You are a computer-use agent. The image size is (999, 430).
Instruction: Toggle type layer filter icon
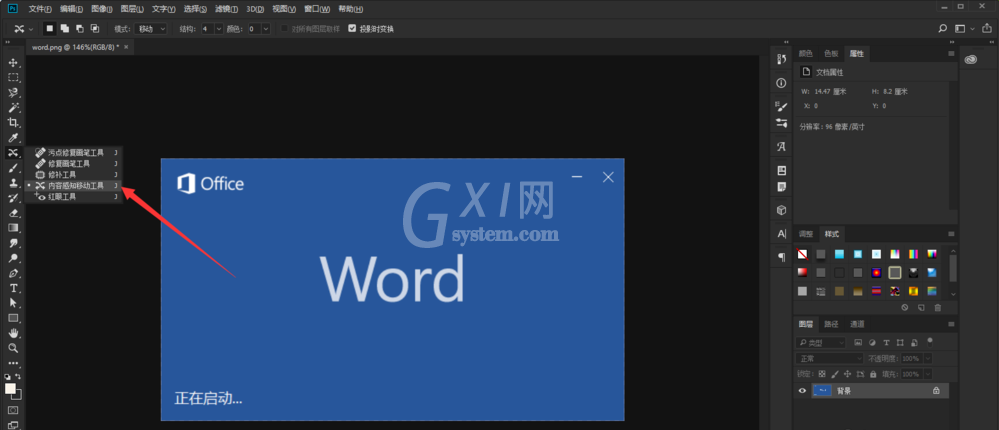(886, 343)
